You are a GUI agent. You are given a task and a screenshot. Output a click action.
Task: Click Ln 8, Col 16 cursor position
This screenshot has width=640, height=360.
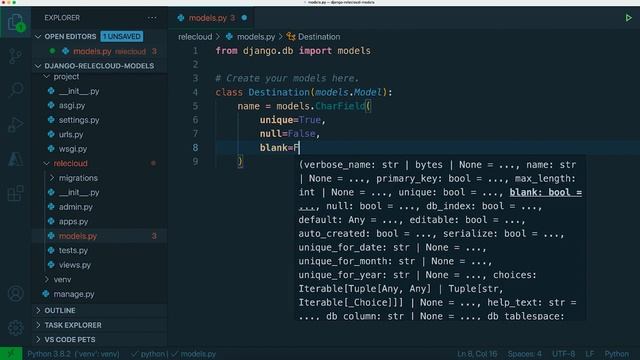coord(477,354)
